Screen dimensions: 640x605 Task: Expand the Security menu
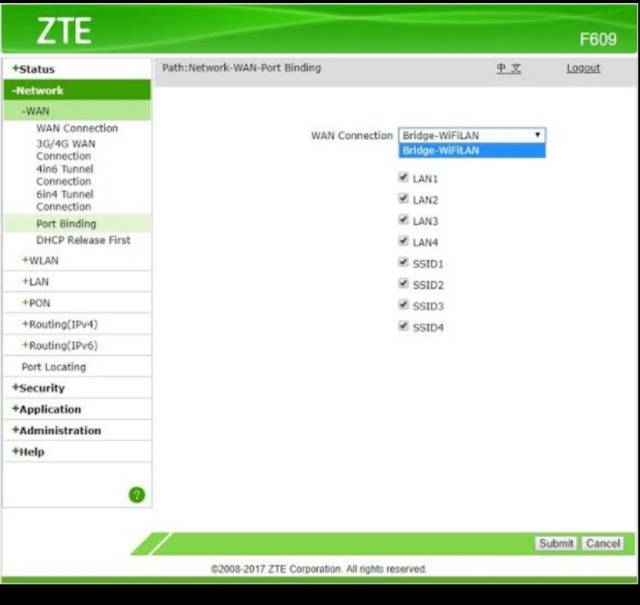tap(78, 388)
